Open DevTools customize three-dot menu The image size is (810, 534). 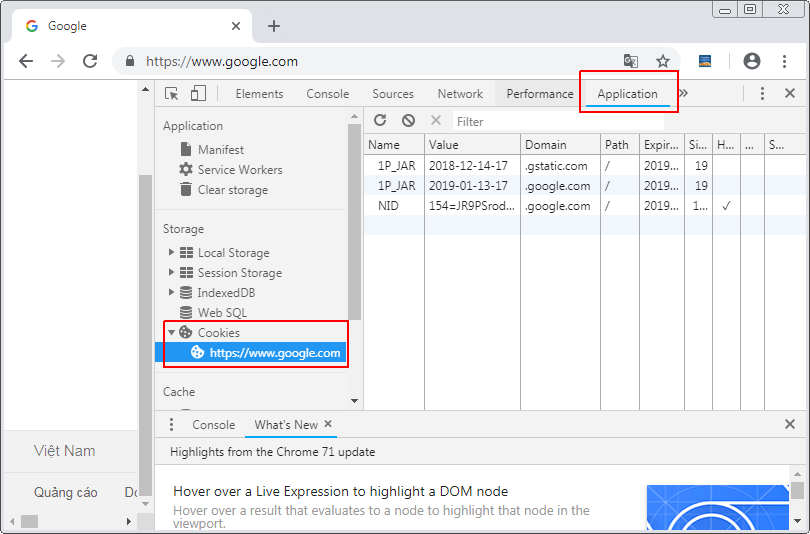(x=762, y=93)
